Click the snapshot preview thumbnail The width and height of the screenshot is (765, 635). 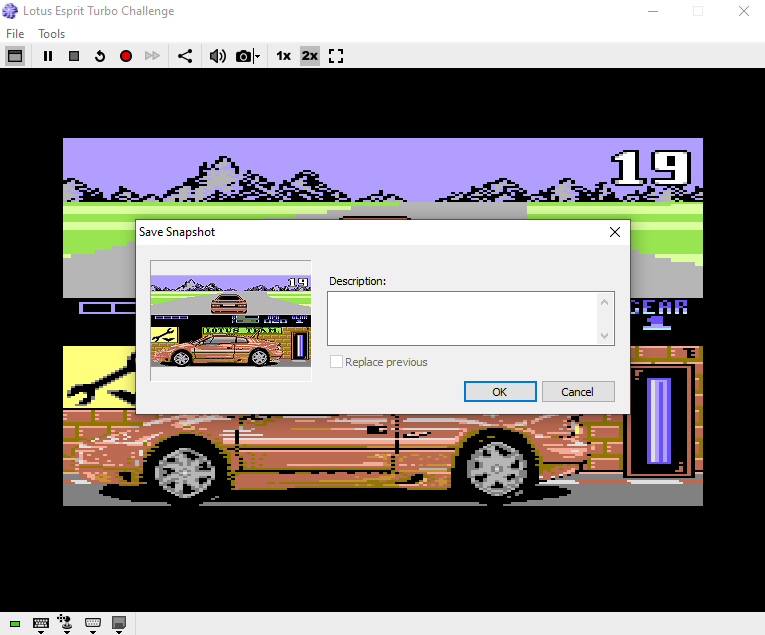tap(231, 320)
